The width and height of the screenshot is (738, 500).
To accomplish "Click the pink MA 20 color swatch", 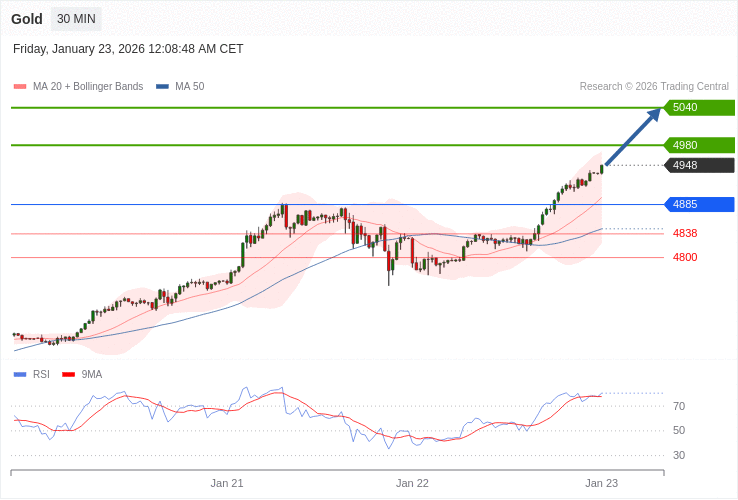I will click(19, 87).
